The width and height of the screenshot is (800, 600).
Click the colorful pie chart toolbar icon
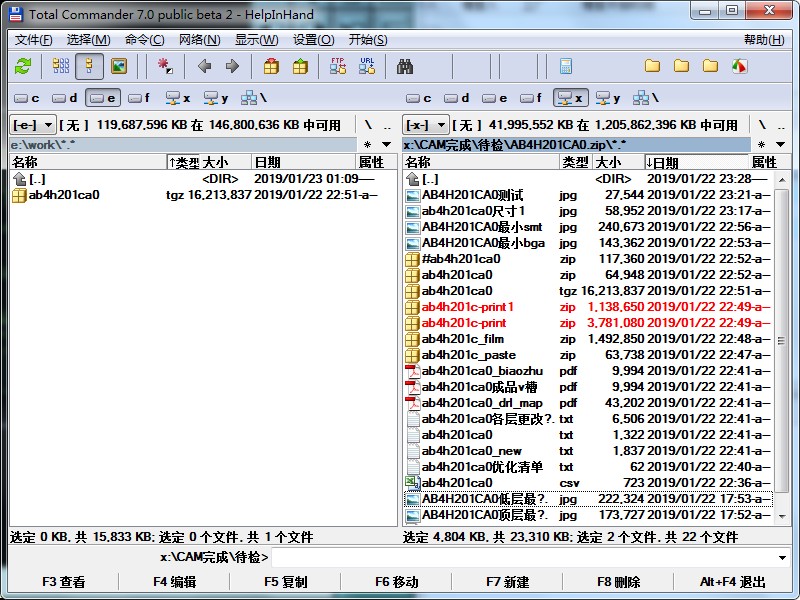(739, 66)
